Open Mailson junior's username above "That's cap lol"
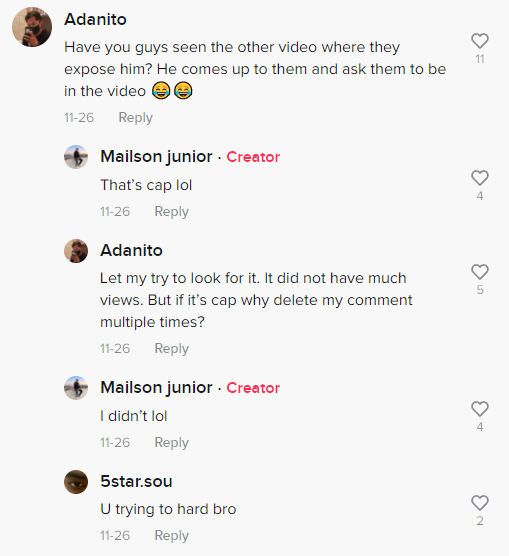Screen dimensions: 509x556 point(156,156)
